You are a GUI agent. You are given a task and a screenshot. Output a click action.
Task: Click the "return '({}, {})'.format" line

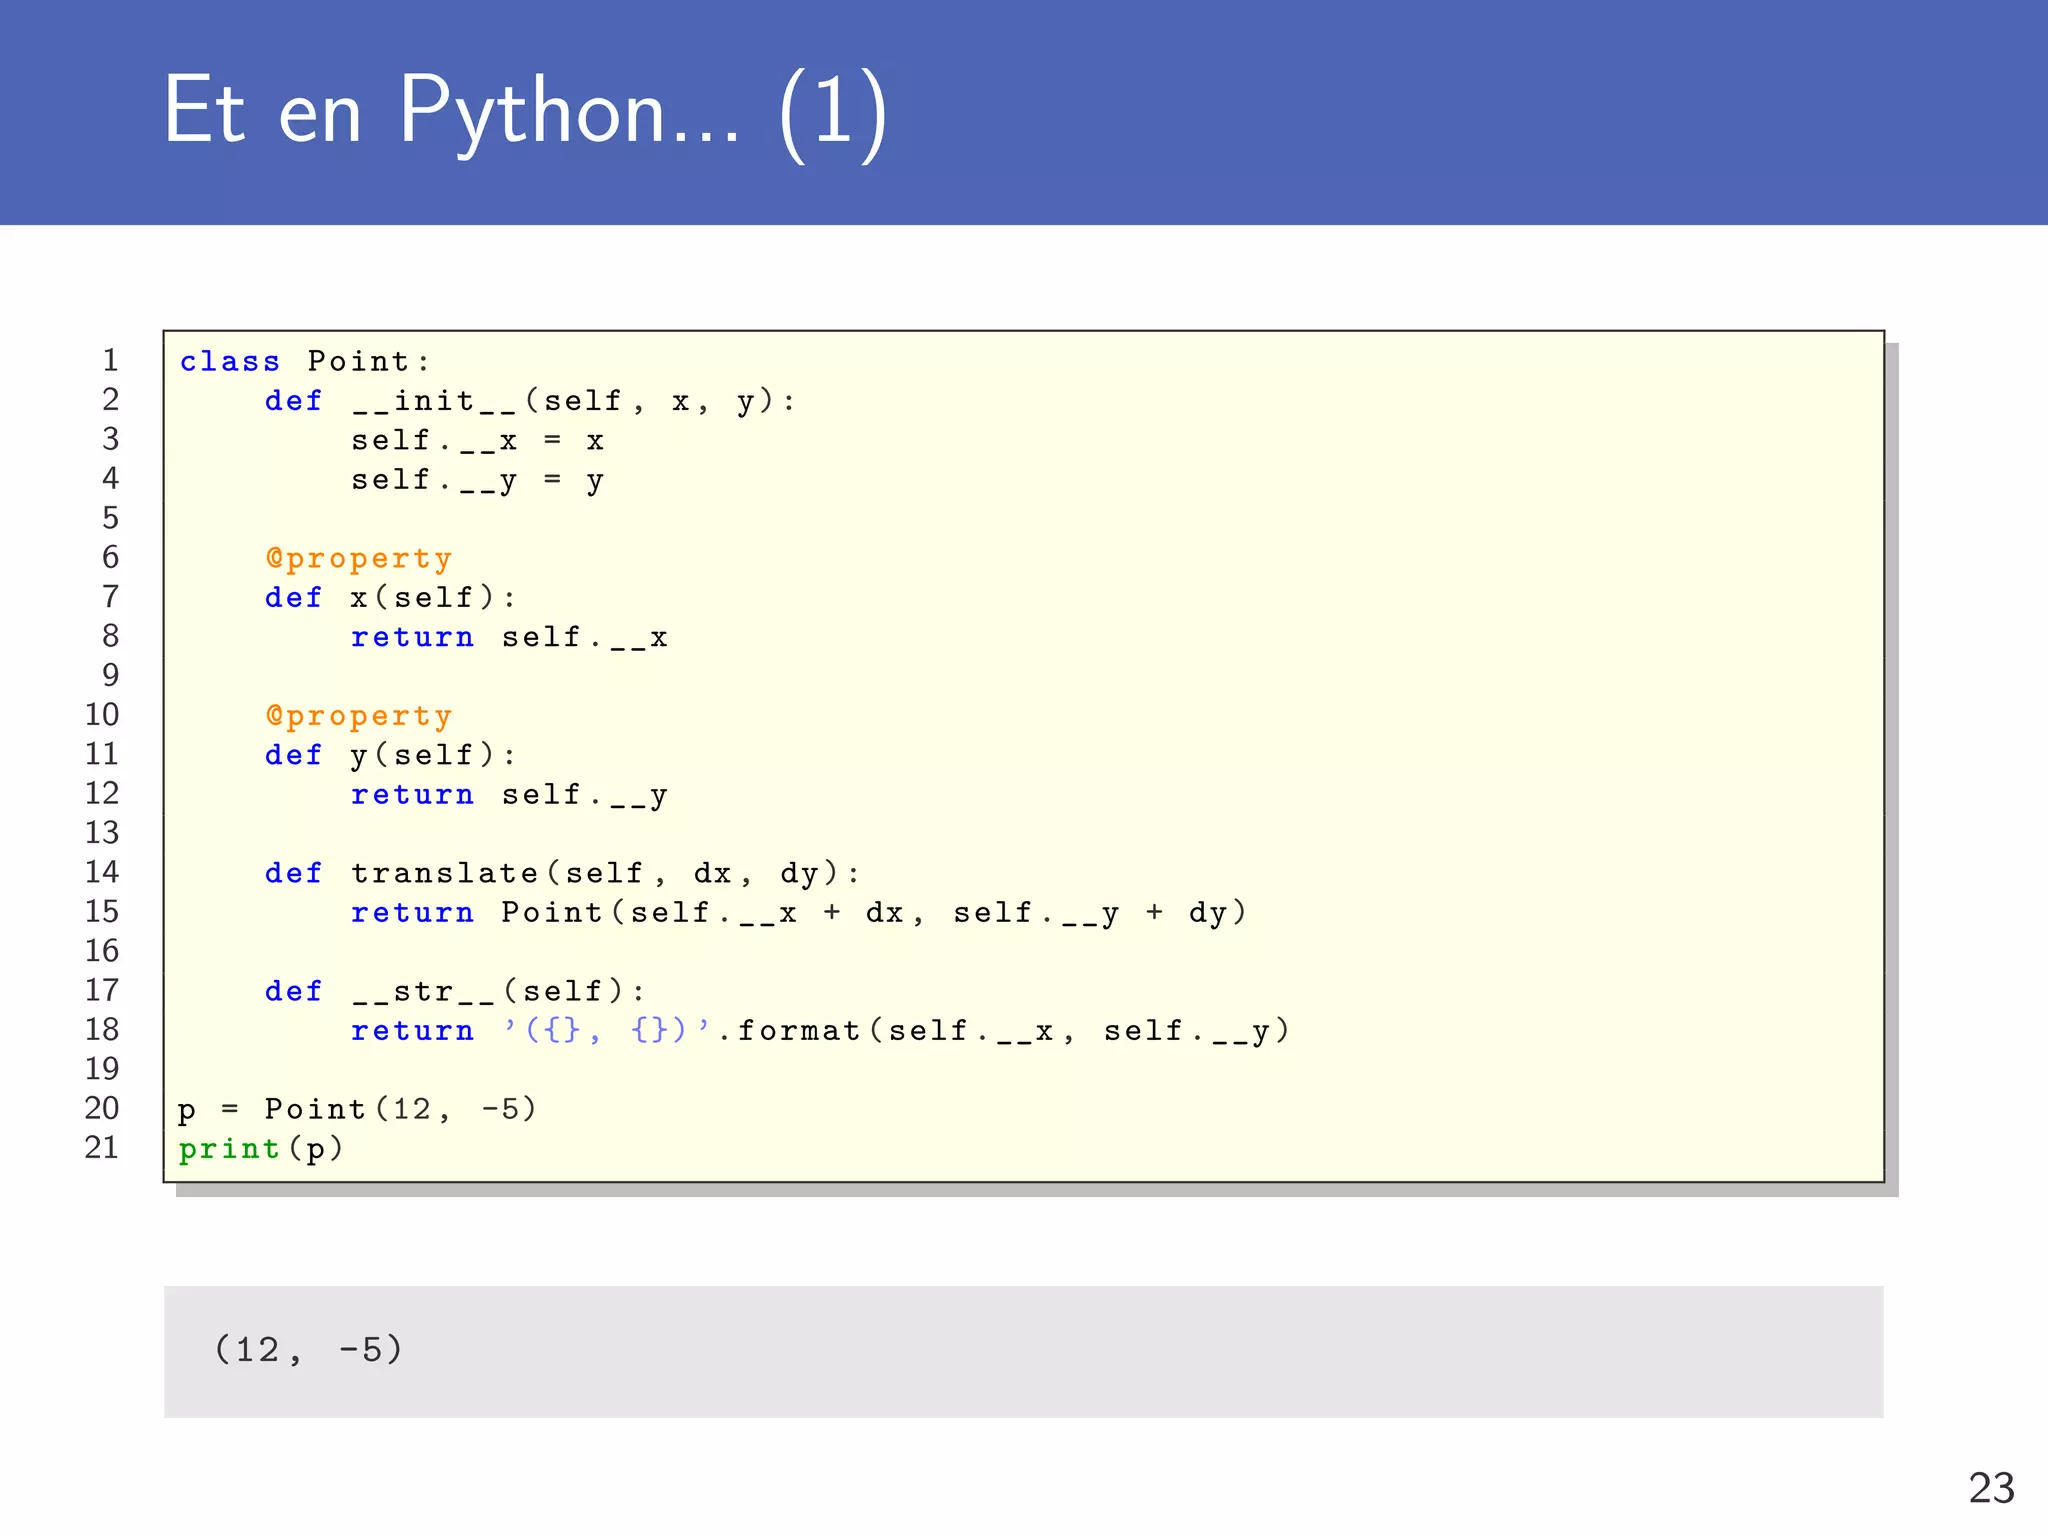[x=821, y=1031]
